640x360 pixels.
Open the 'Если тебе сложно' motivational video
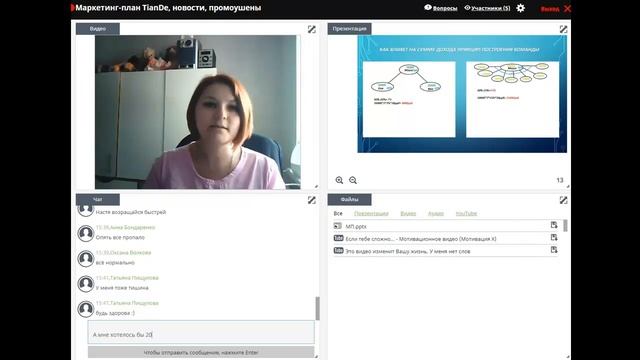421,239
